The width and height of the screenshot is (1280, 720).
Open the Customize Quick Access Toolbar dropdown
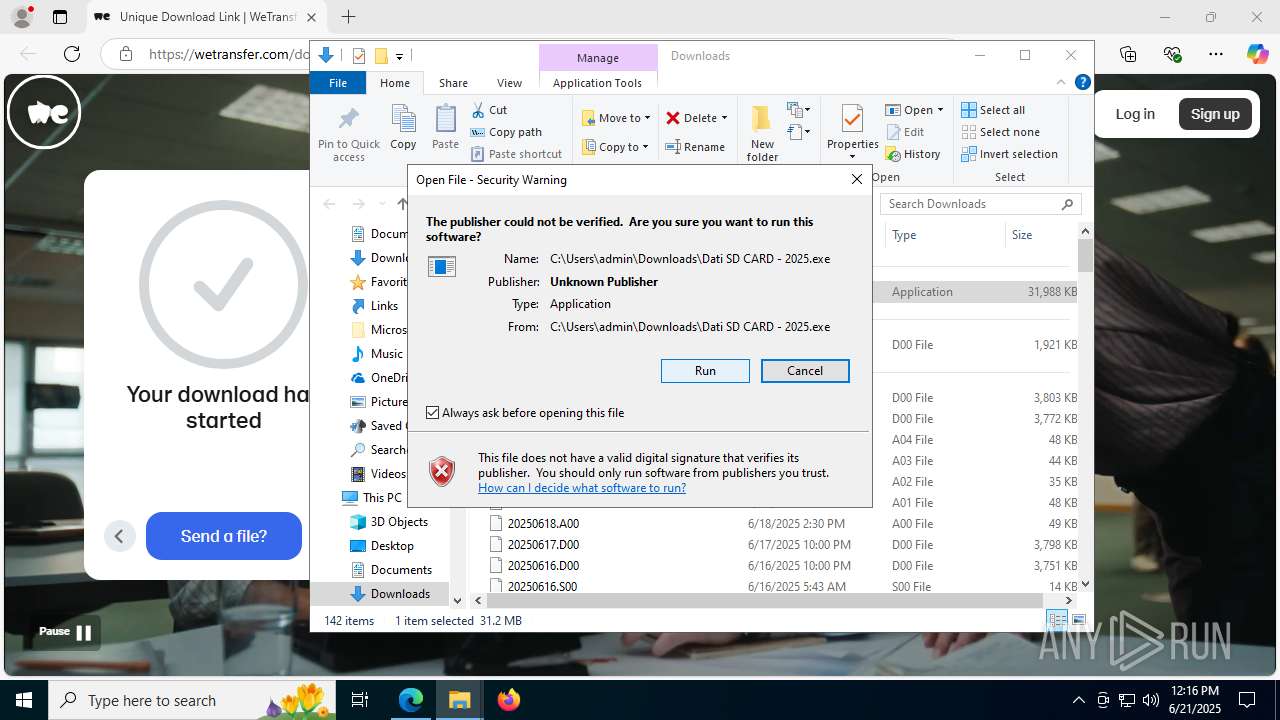[399, 56]
